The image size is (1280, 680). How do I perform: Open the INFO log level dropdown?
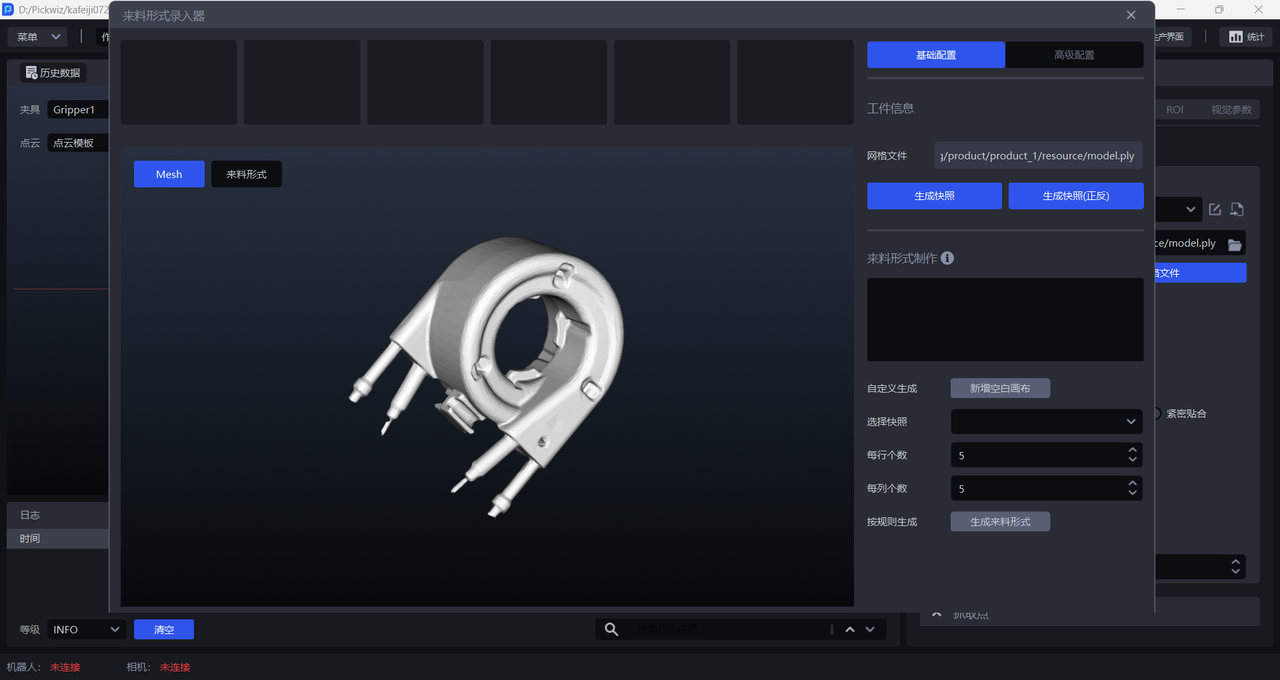(x=86, y=629)
